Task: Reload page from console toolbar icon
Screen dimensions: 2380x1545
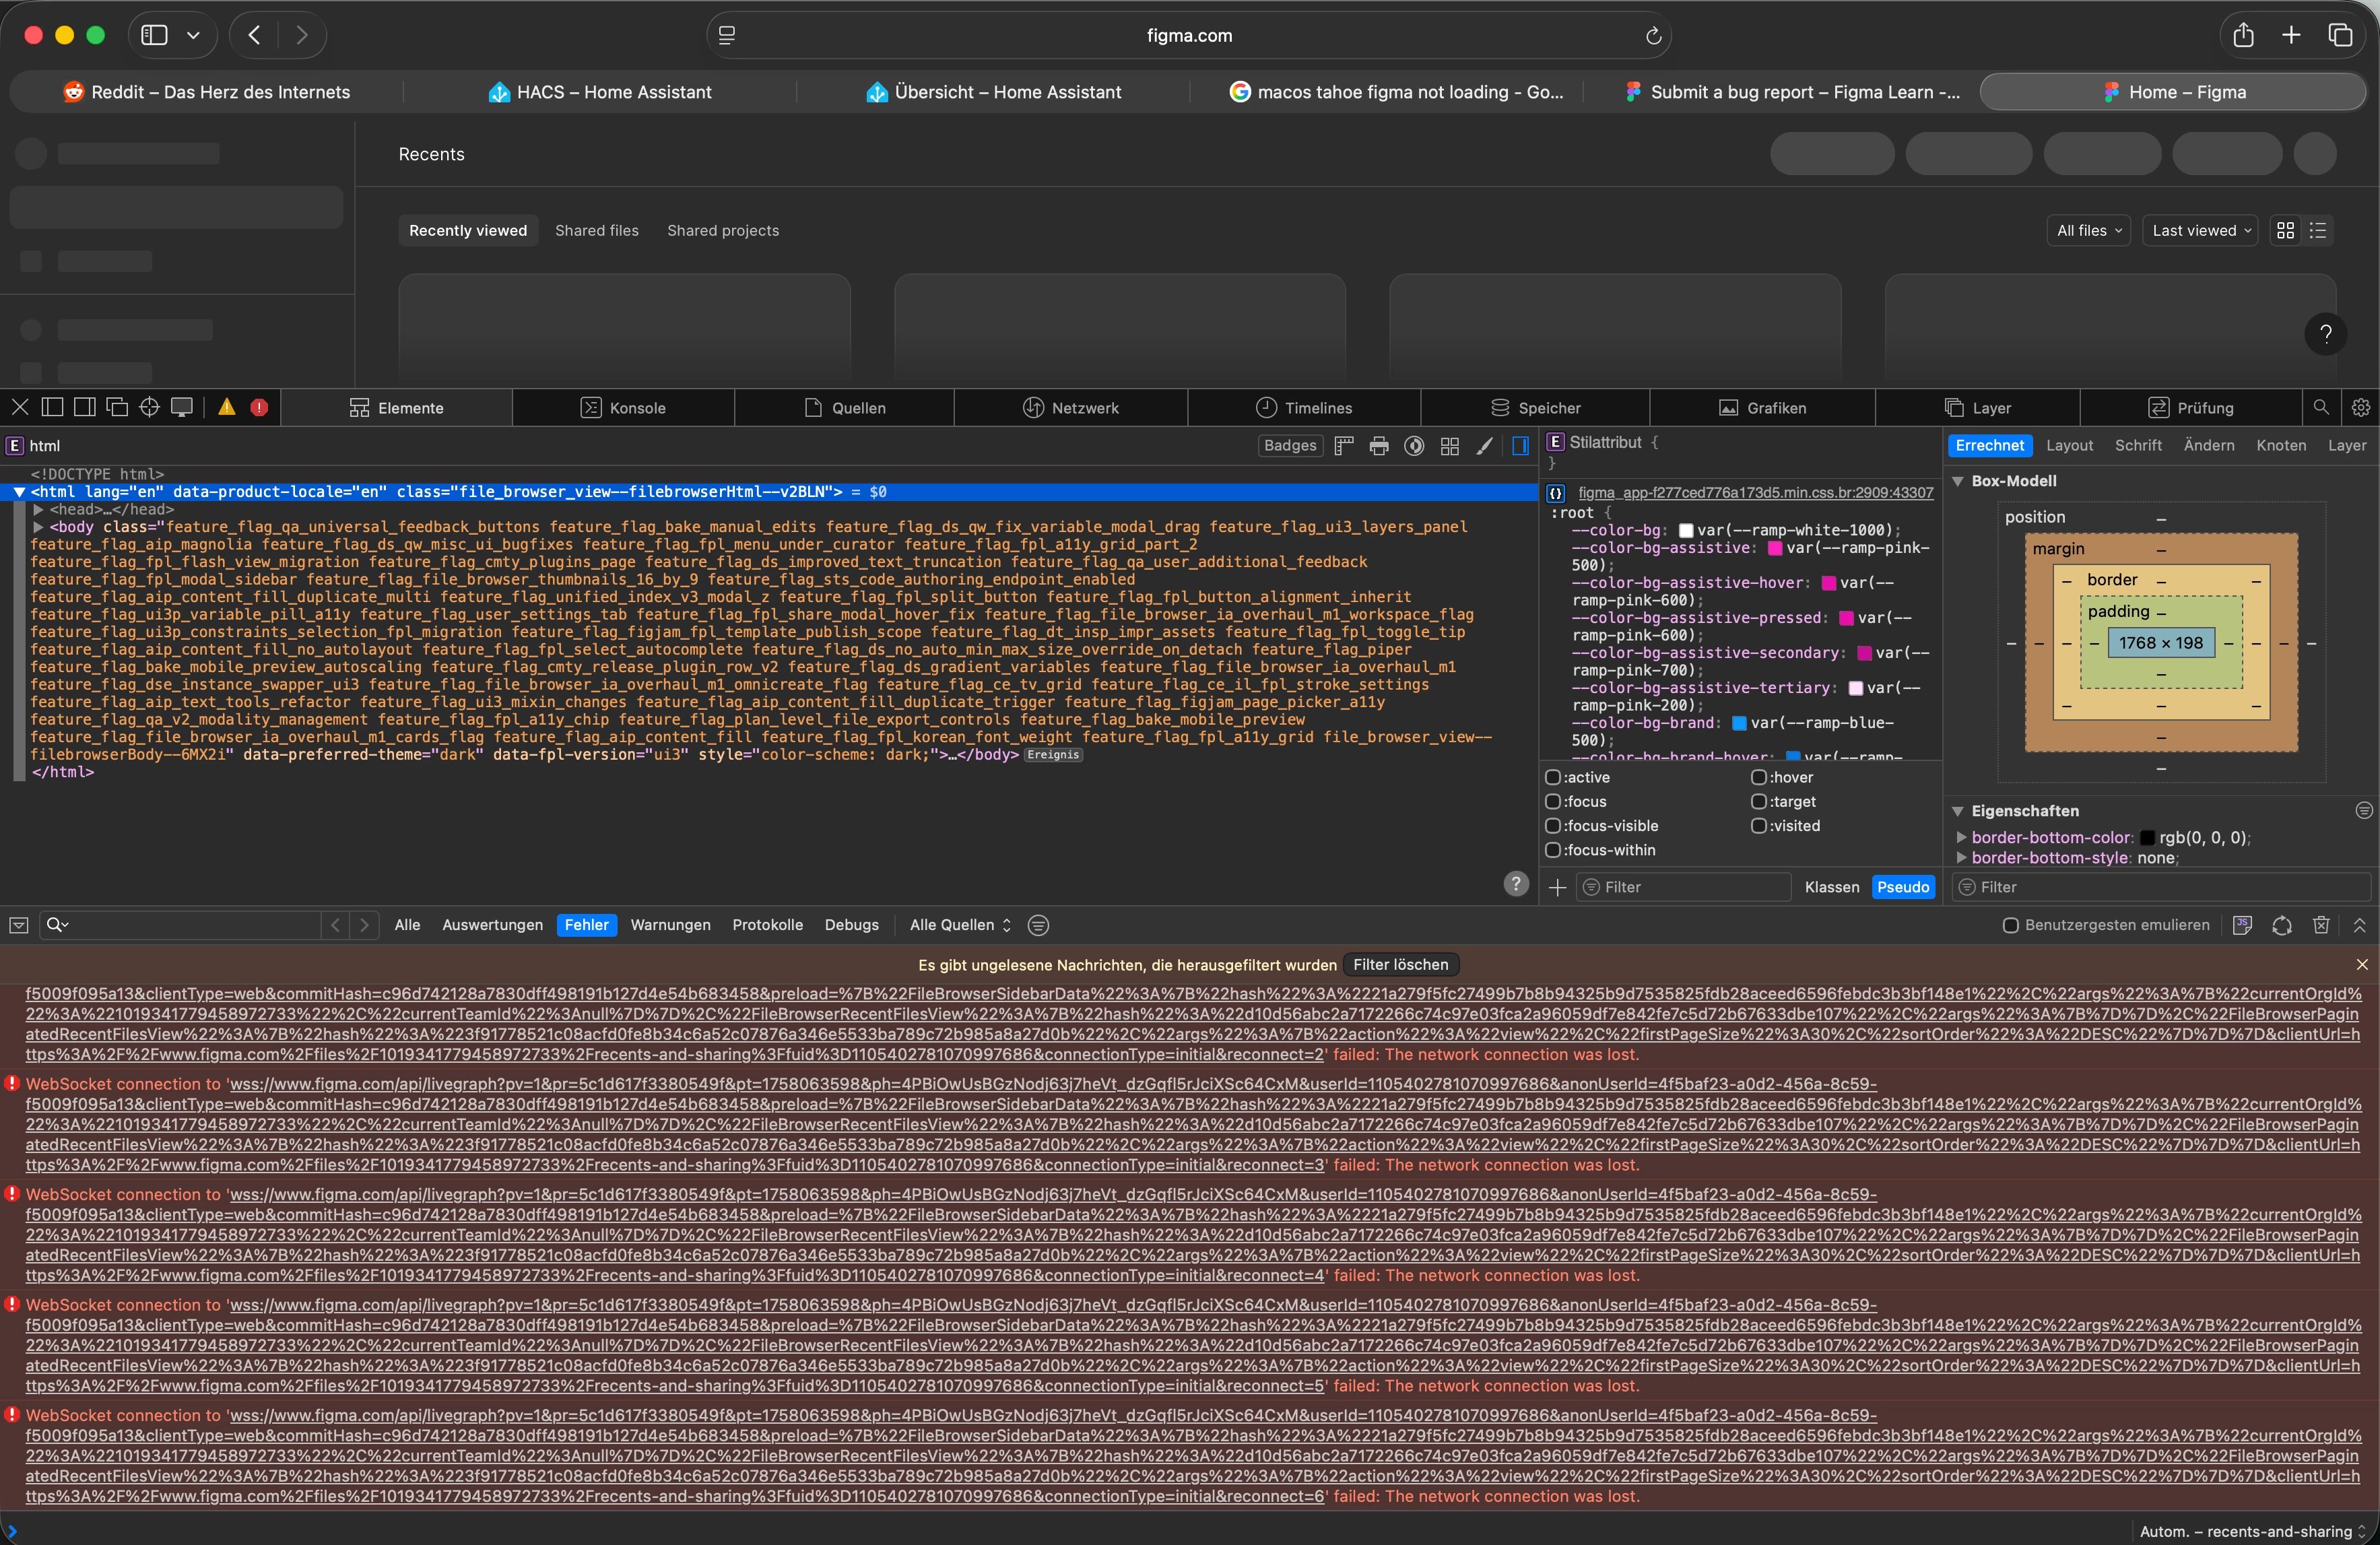Action: click(2282, 925)
